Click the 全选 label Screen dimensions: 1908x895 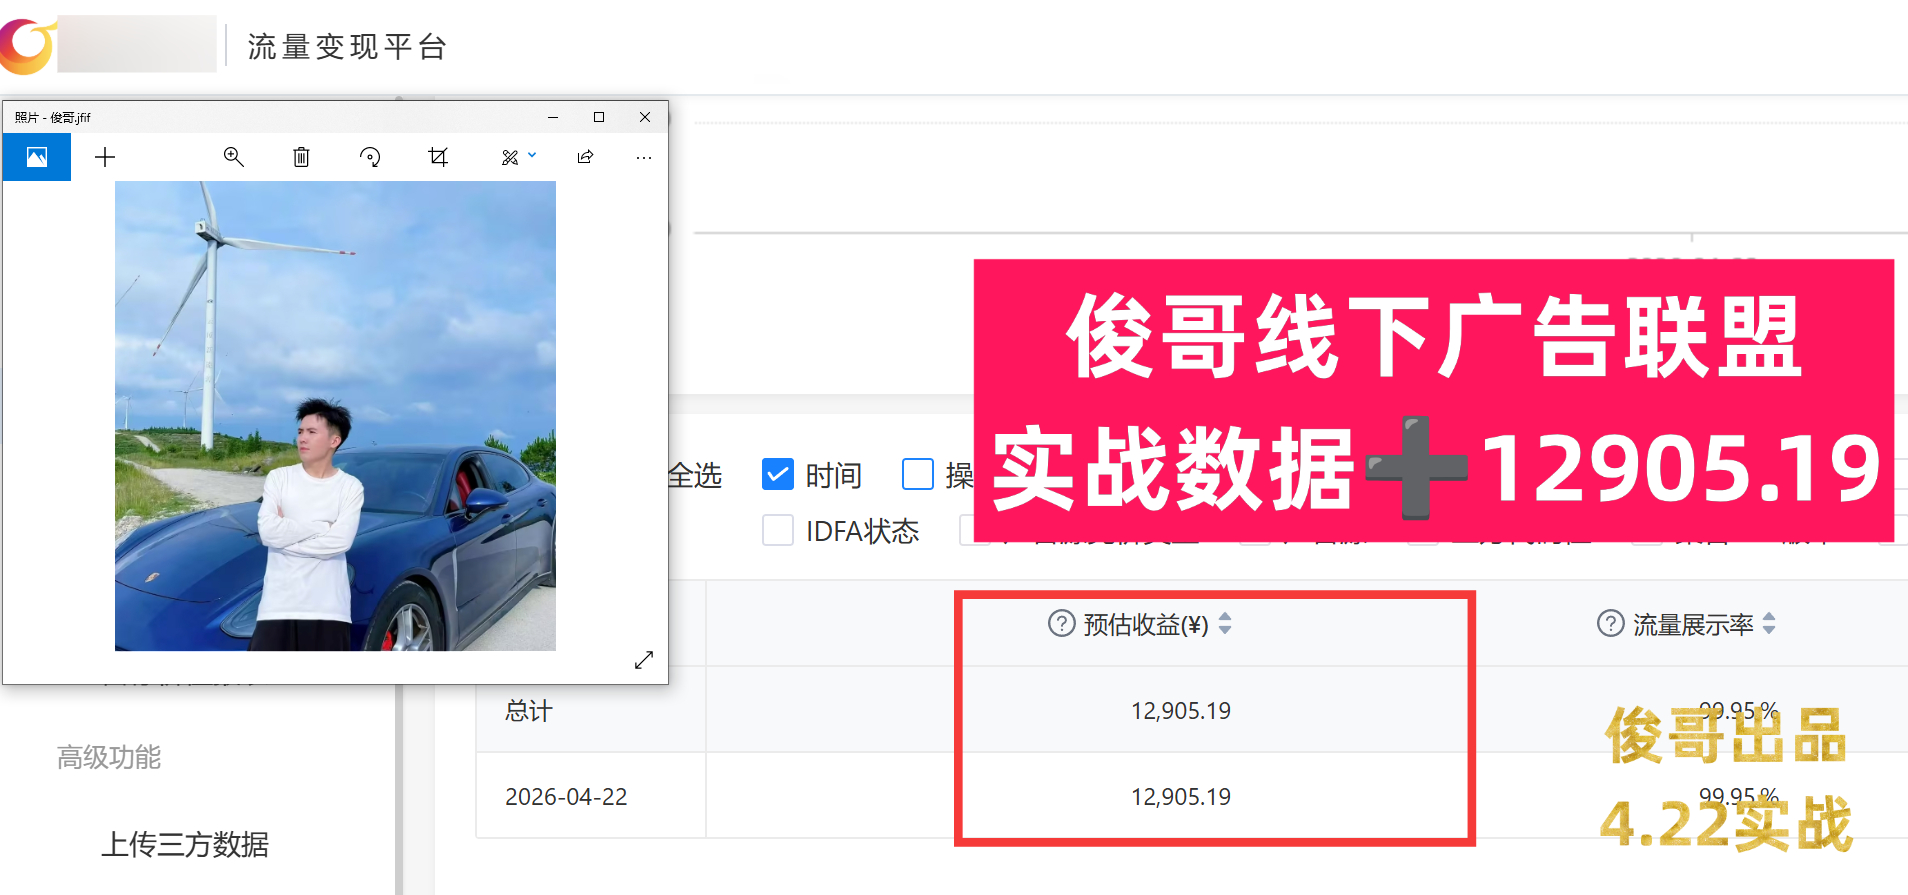[x=695, y=475]
